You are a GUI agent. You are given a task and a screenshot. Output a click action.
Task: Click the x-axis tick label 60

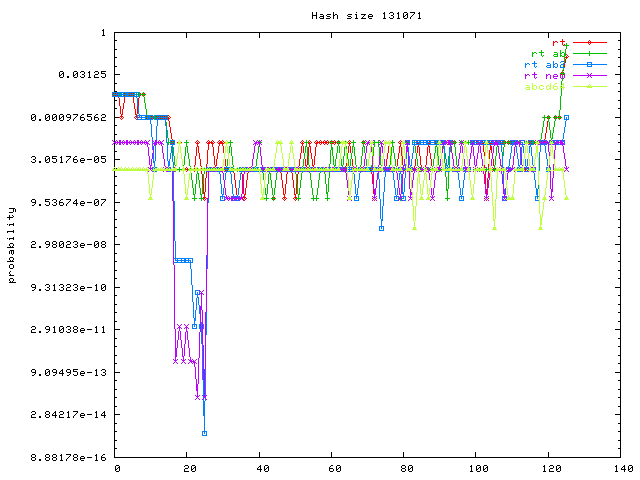(333, 468)
